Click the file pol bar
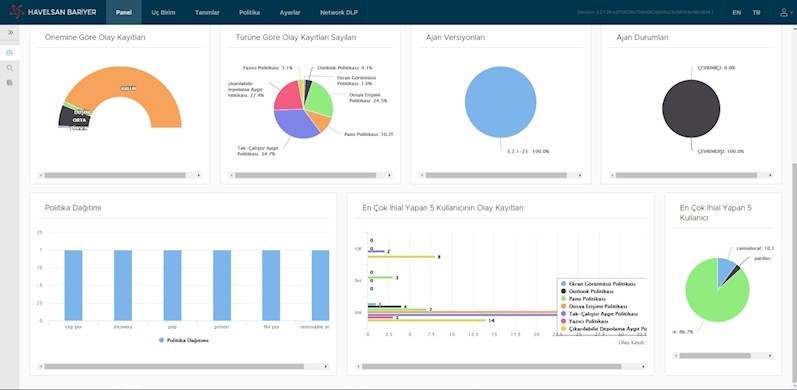Viewport: 797px width, 390px height. click(271, 285)
